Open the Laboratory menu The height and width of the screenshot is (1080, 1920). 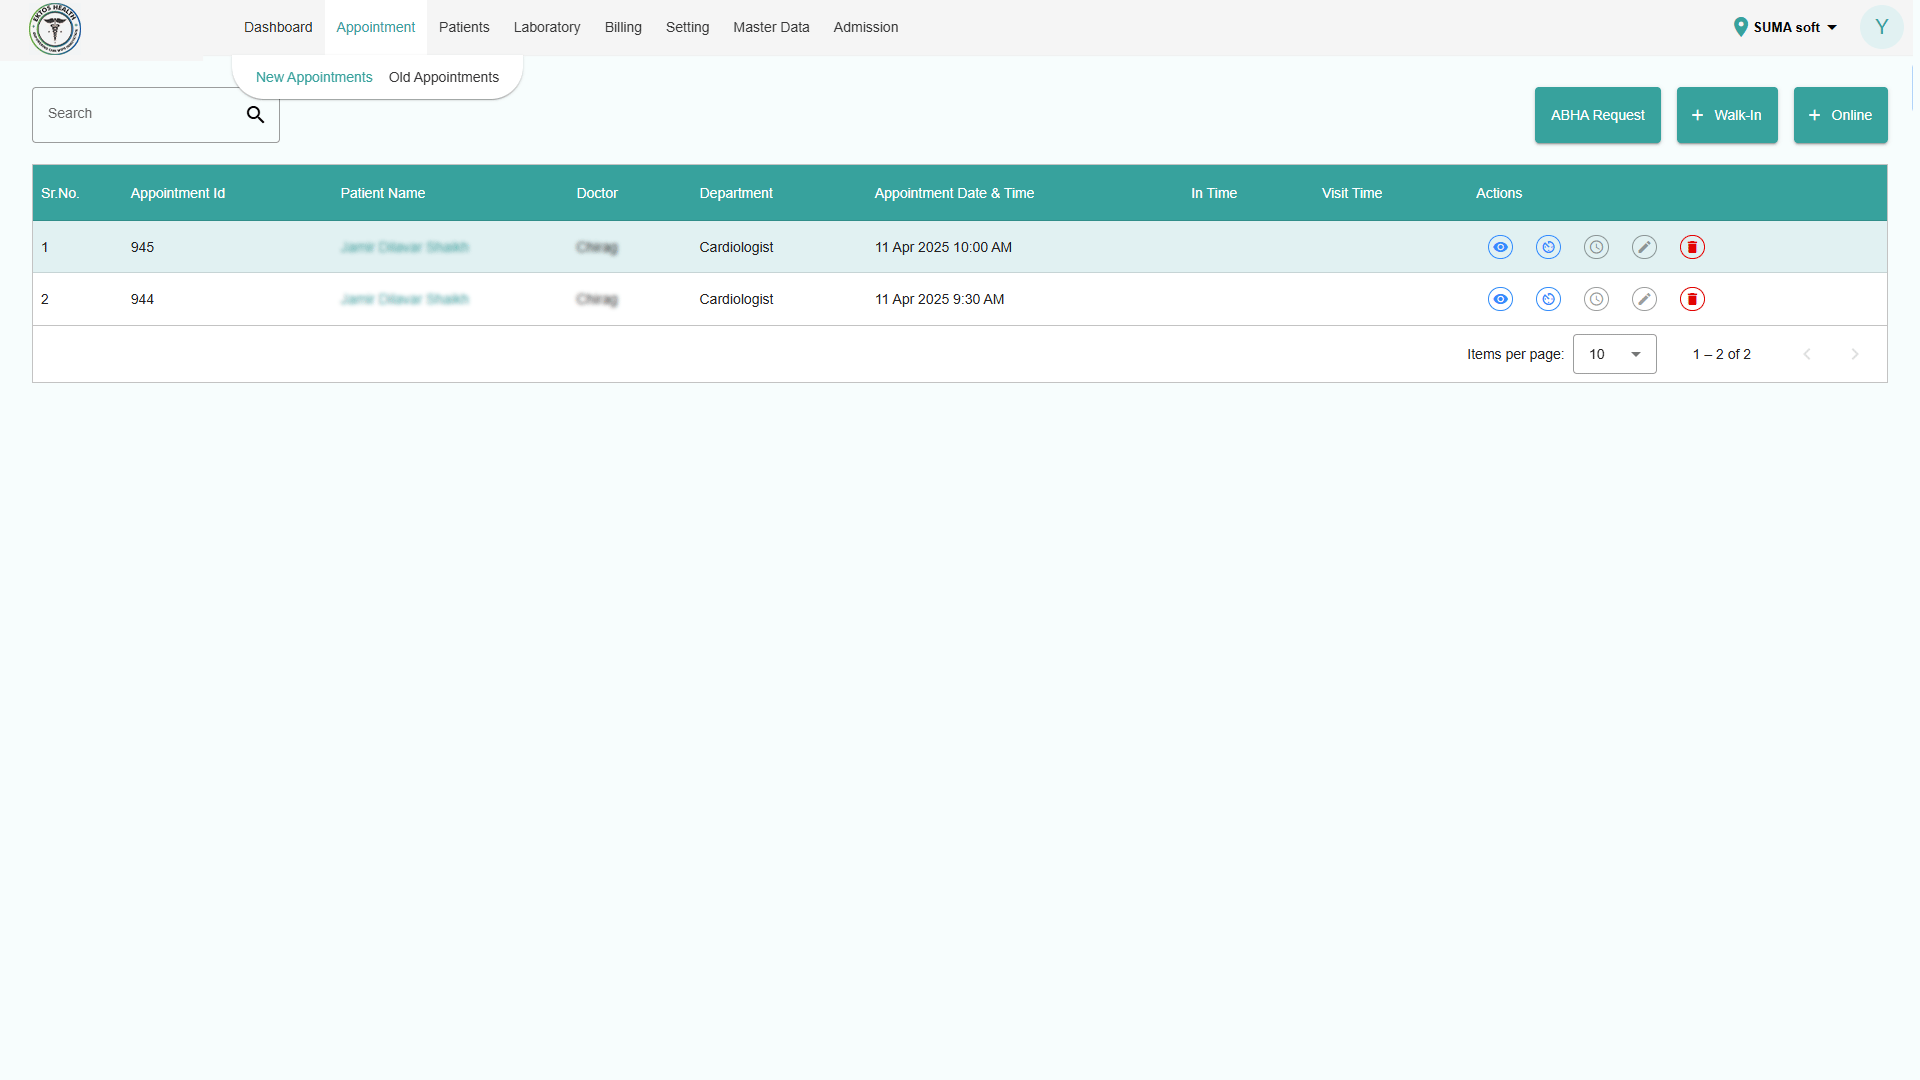coord(546,27)
